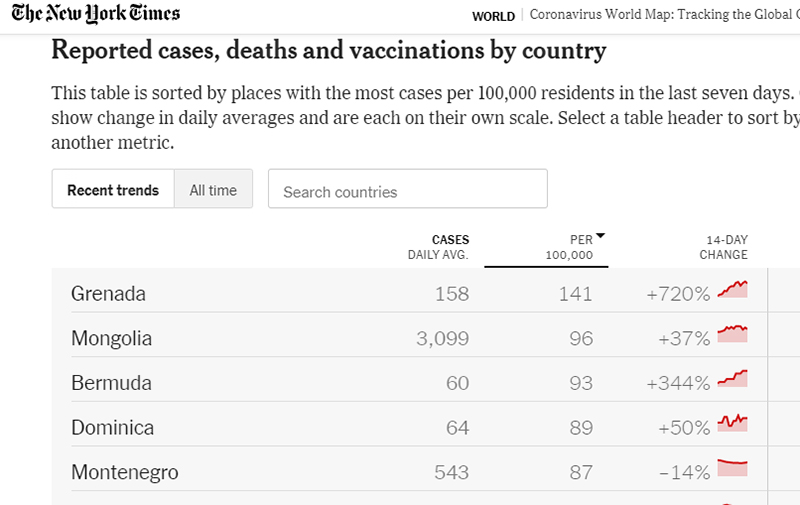Click the Mongolia country name
Viewport: 800px width, 505px height.
(111, 338)
